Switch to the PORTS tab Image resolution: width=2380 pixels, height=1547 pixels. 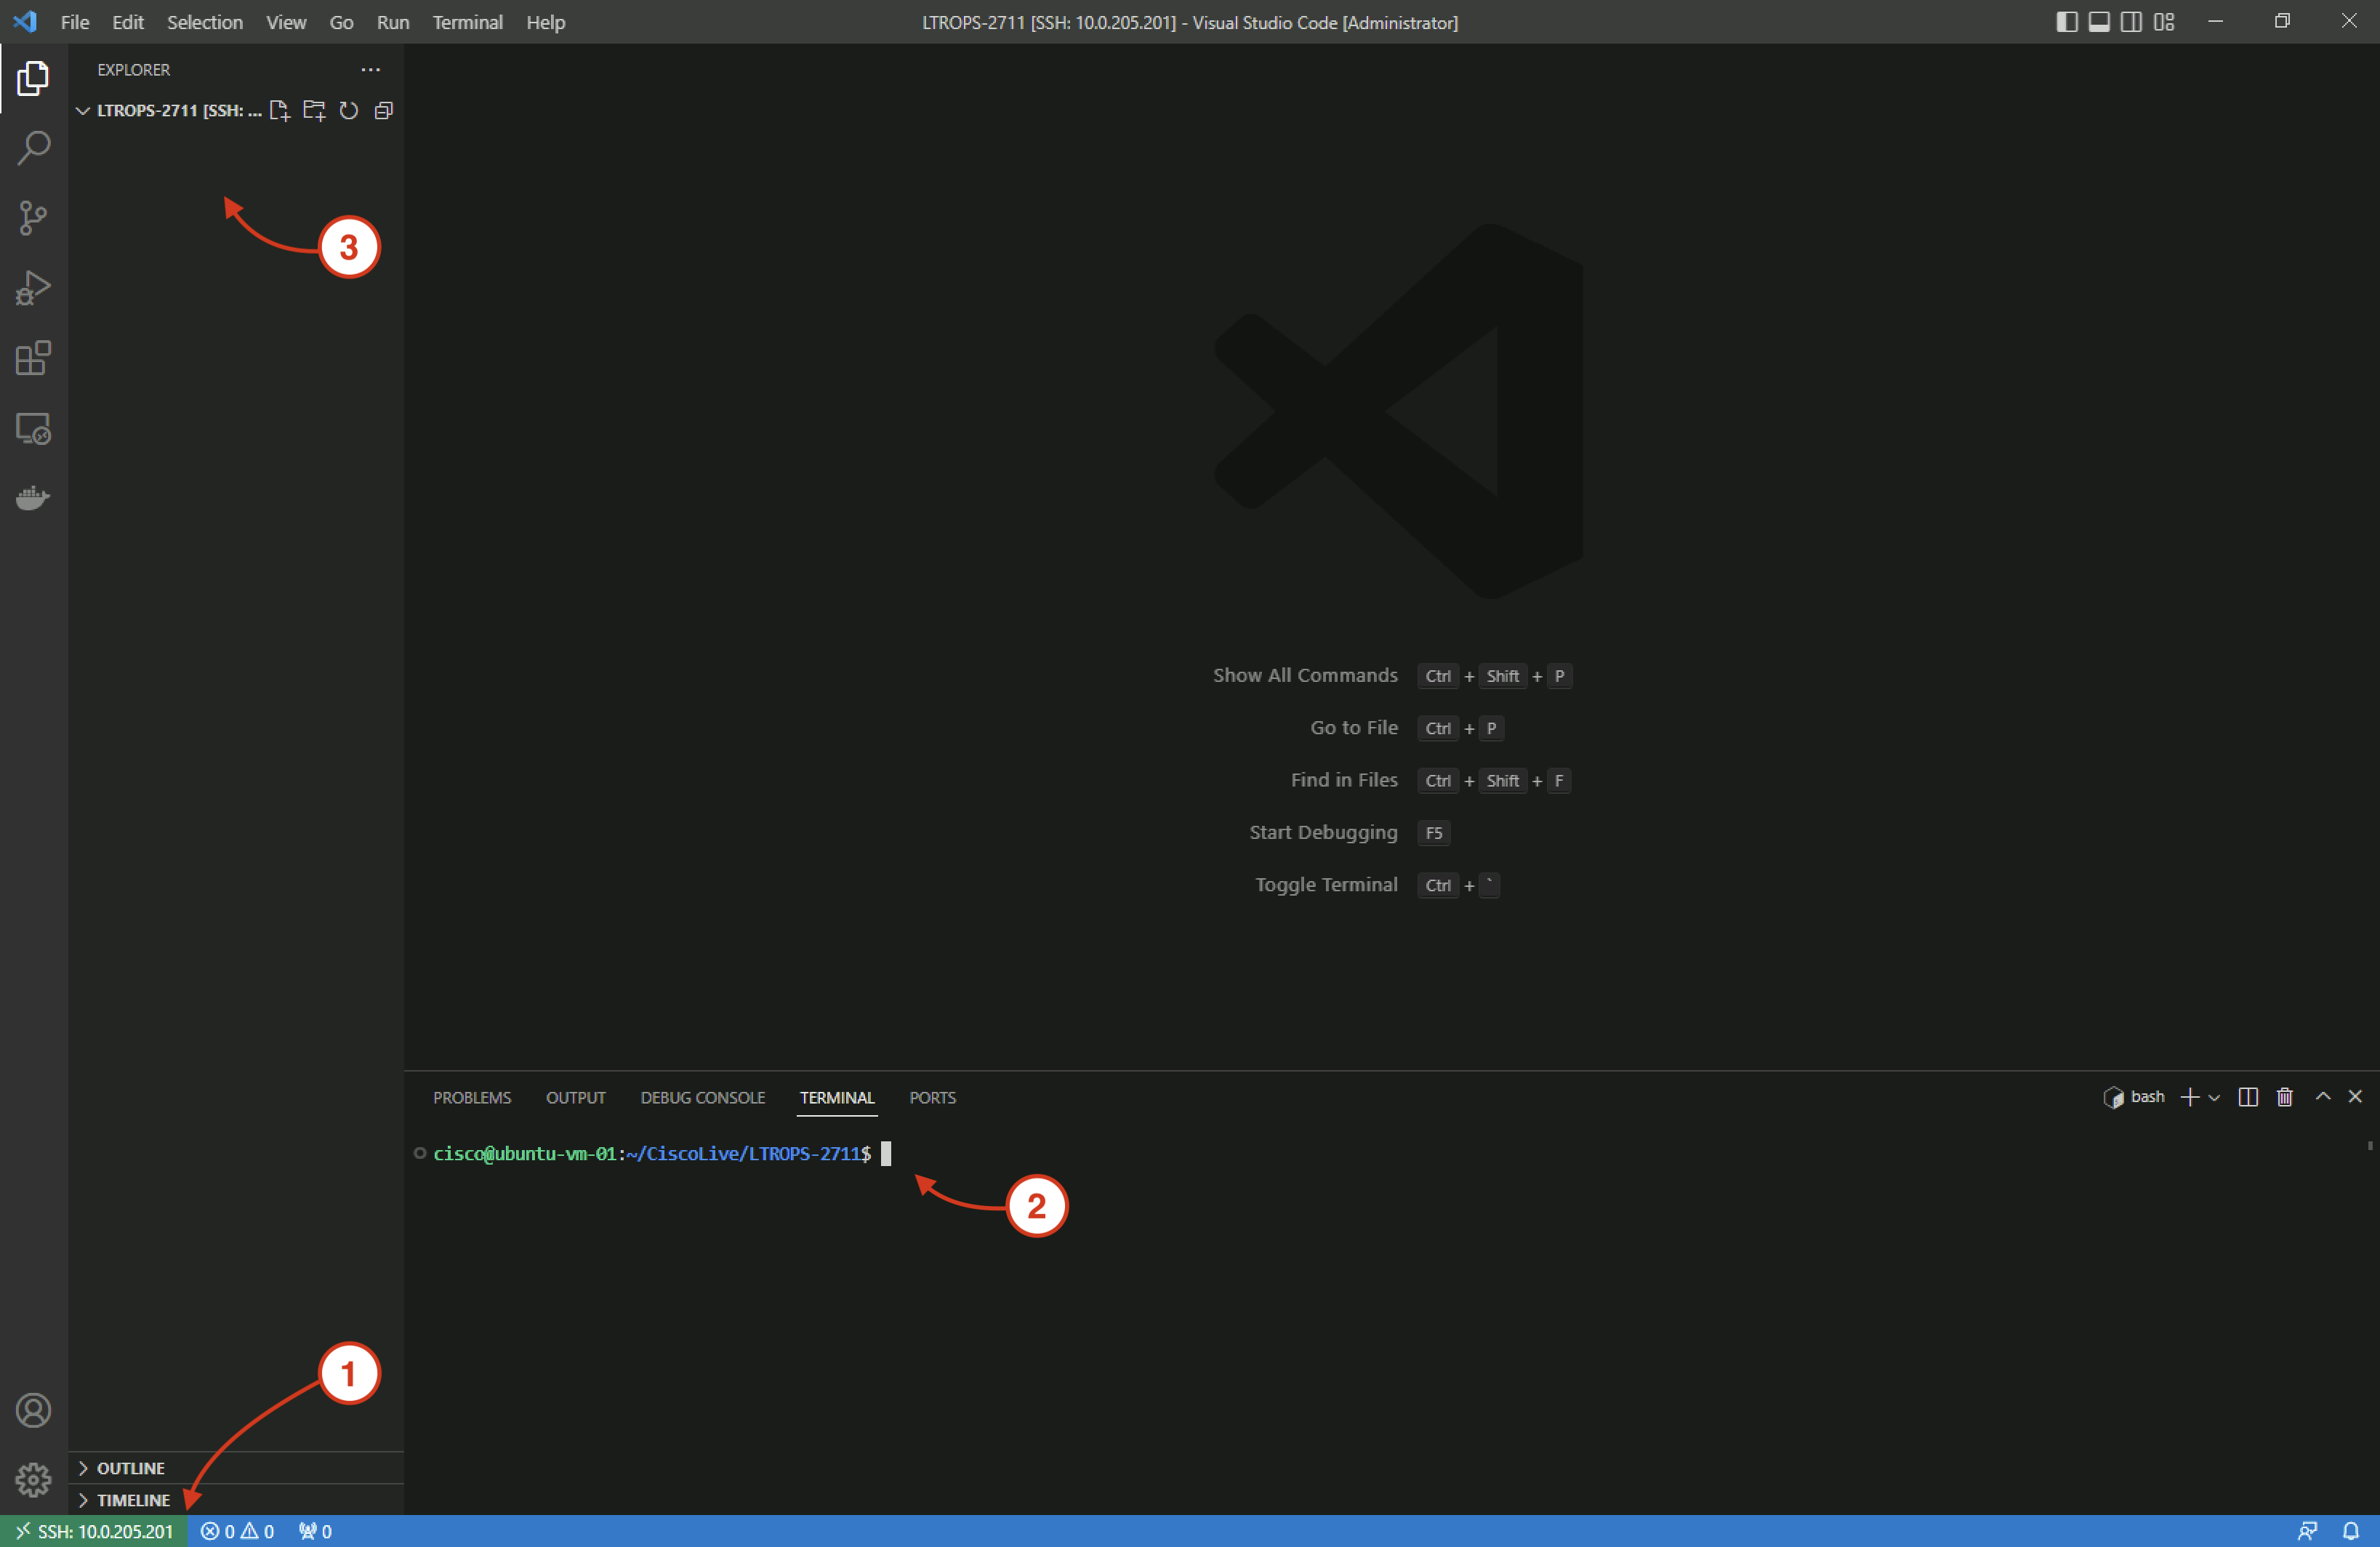coord(933,1098)
